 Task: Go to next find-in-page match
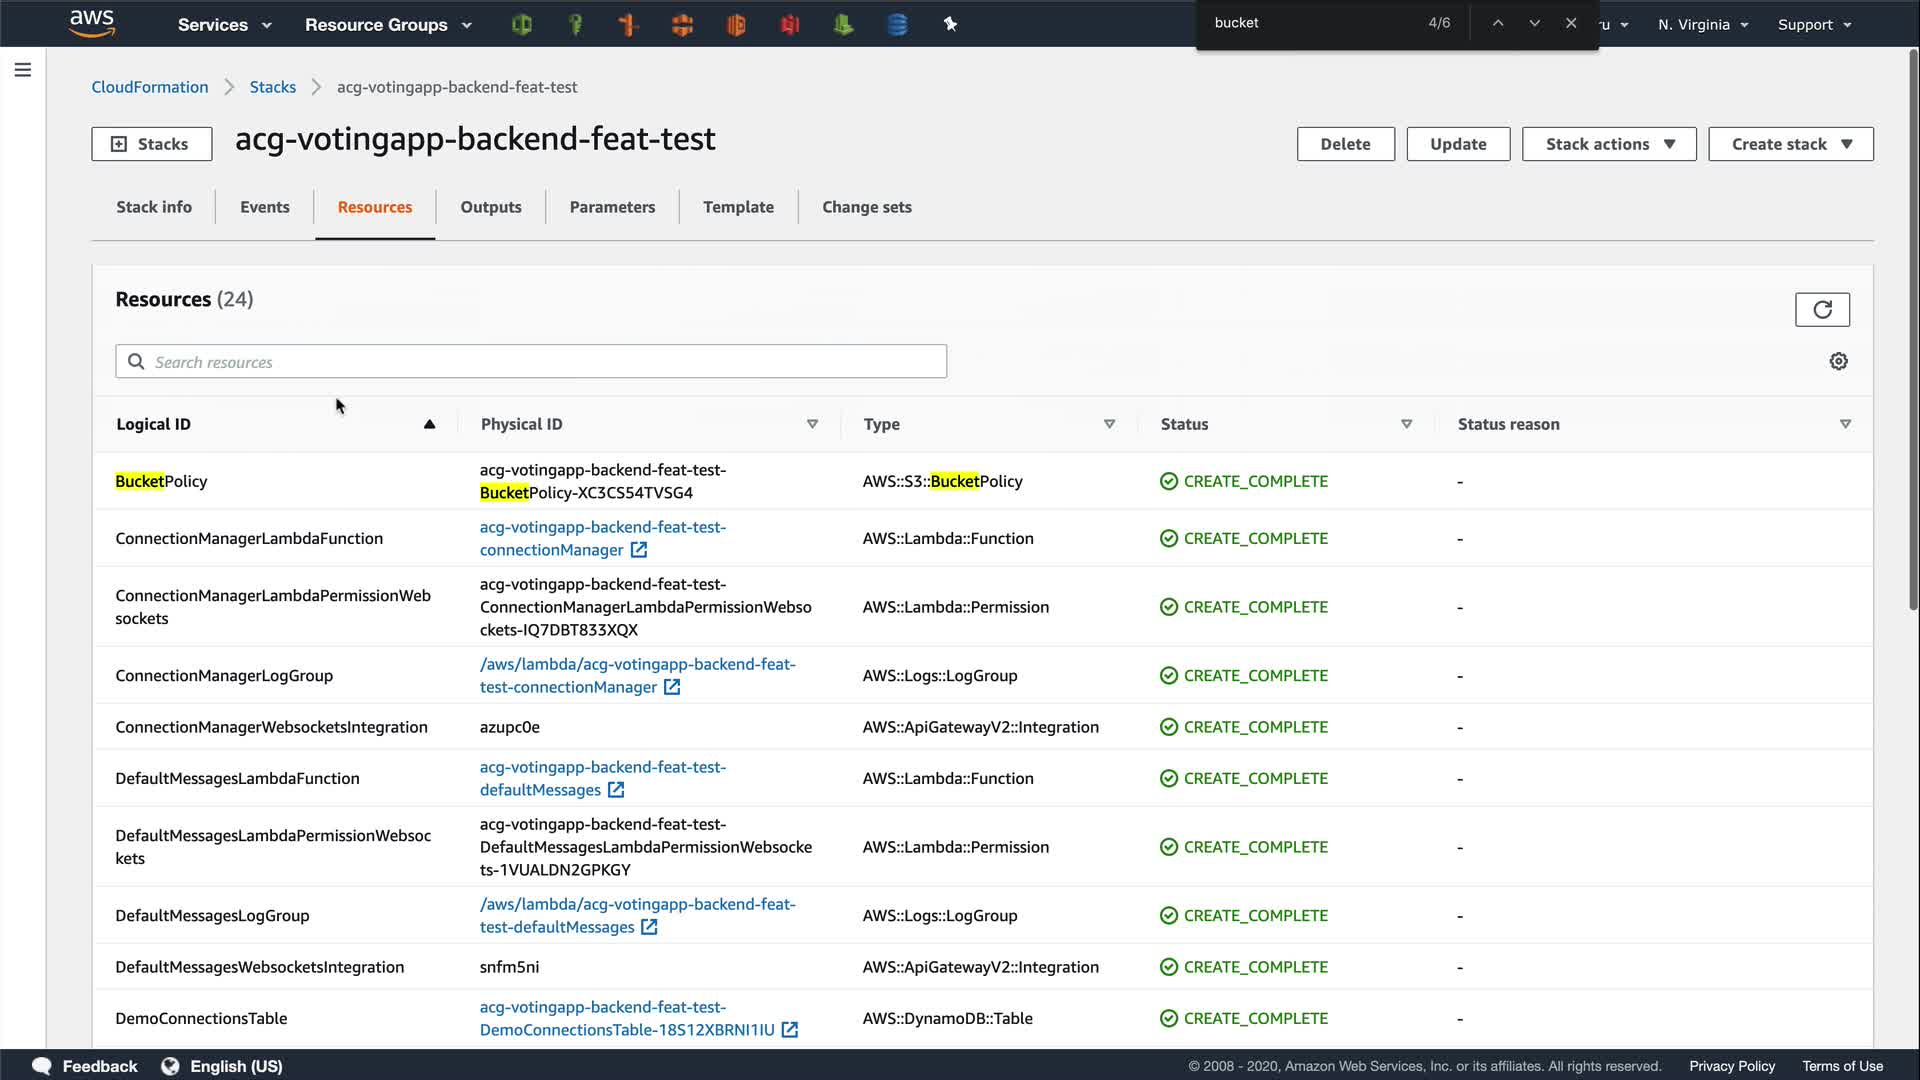click(1534, 23)
